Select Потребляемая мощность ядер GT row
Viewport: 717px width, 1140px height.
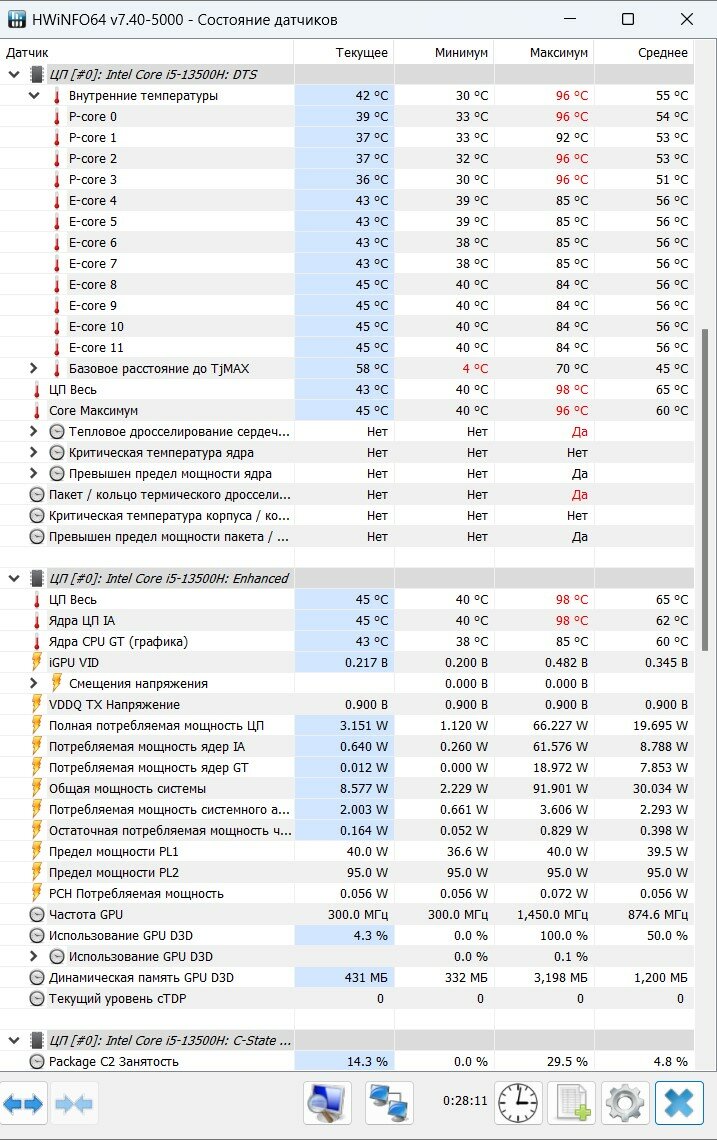(347, 768)
